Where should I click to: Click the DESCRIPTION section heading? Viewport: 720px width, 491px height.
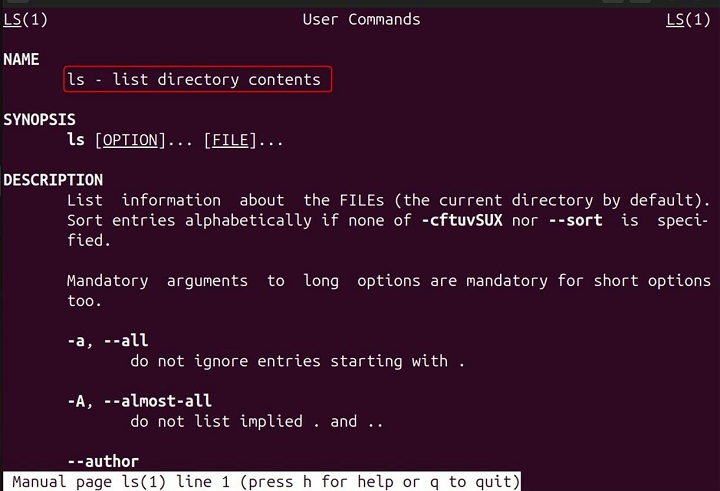coord(53,180)
